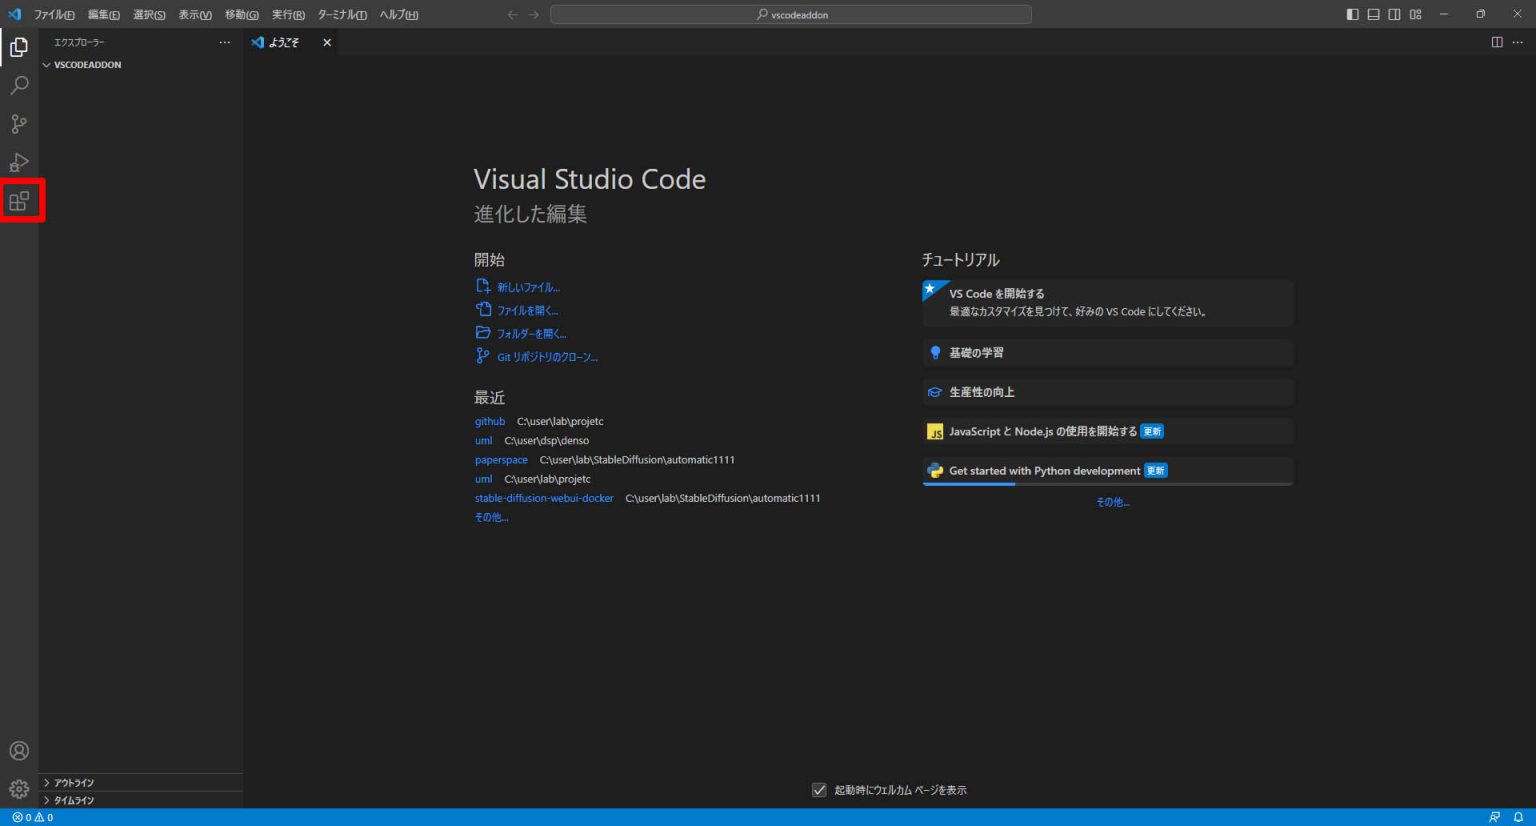
Task: Select the Explorer icon in the activity bar
Action: [18, 47]
